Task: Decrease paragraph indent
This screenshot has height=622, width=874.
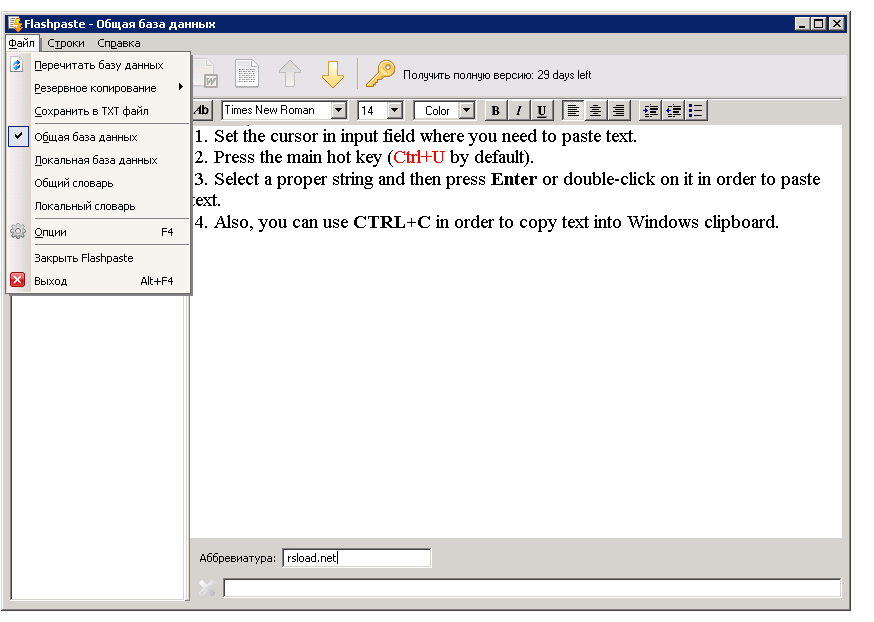Action: click(673, 110)
